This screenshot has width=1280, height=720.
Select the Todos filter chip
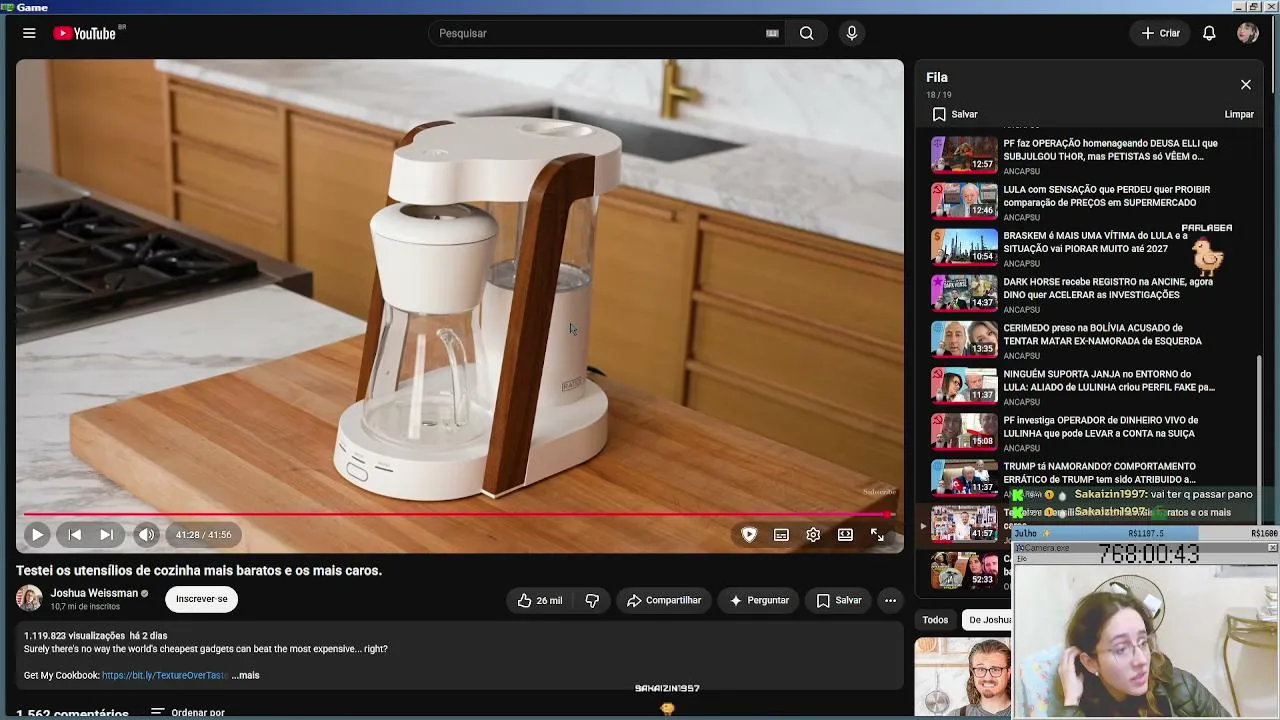tap(935, 620)
